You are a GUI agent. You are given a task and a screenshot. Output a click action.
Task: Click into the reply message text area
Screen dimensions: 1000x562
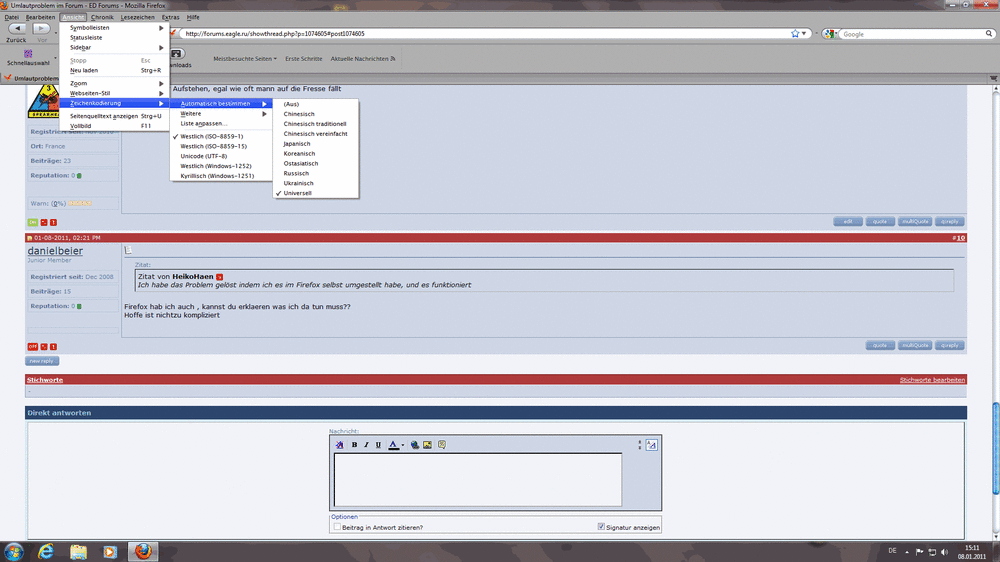click(x=478, y=480)
